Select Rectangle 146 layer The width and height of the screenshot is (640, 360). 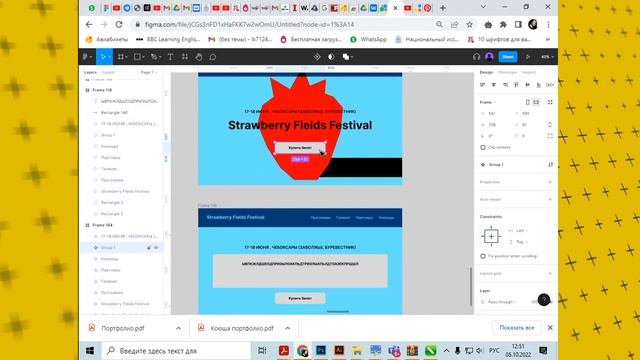(114, 112)
